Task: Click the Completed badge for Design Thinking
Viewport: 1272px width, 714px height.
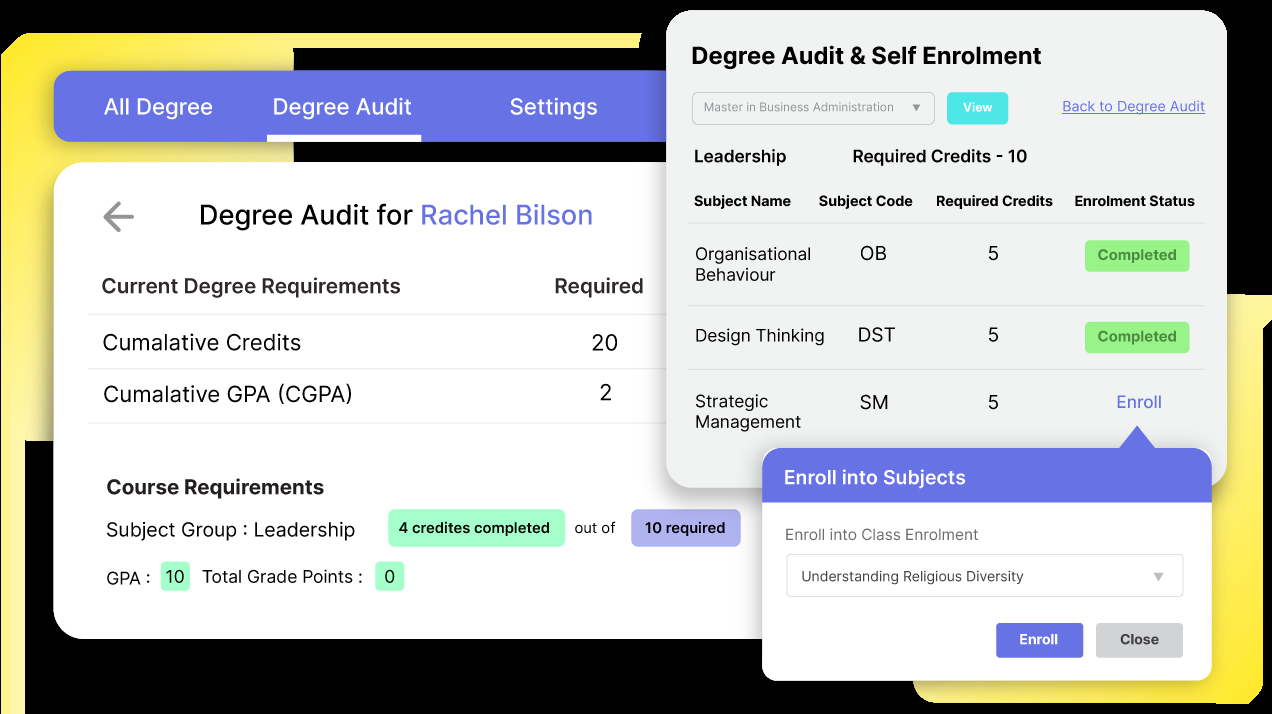Action: pos(1137,337)
